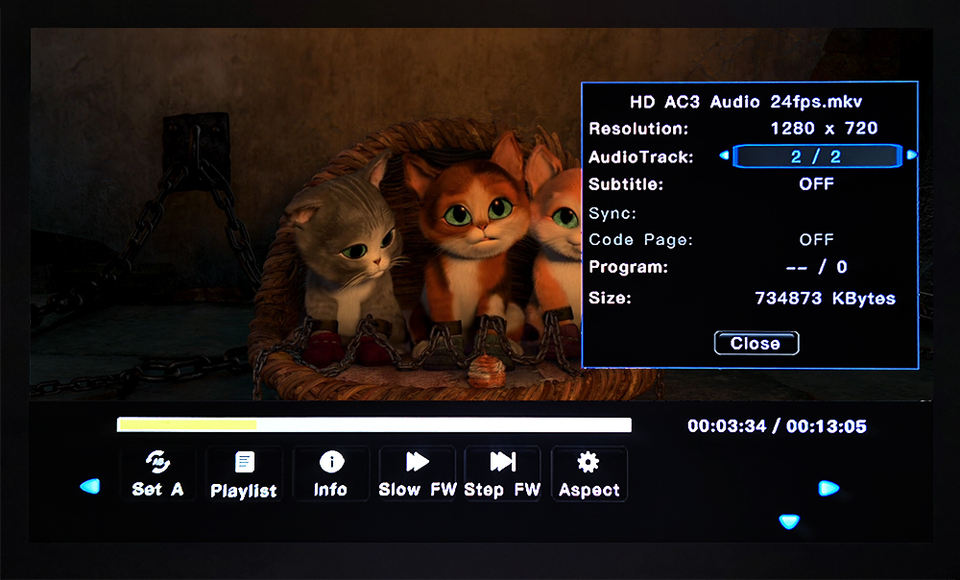Viewport: 960px width, 580px height.
Task: Select the Subtitle OFF value
Action: [816, 184]
